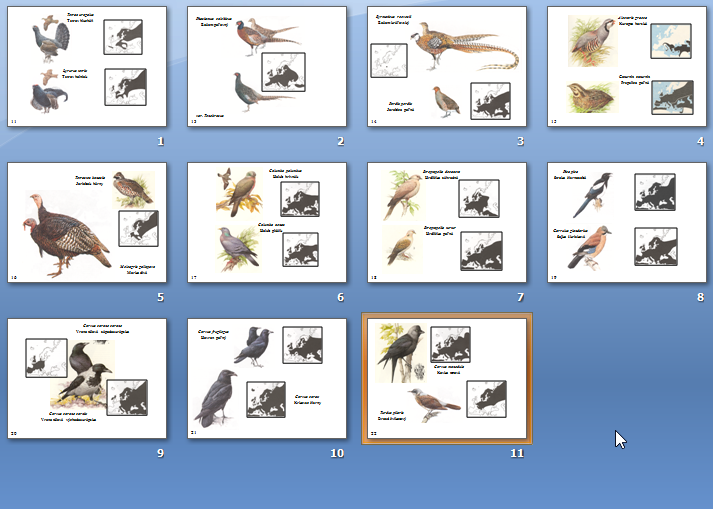Select slide 8 with magpie and jay
This screenshot has width=713, height=509.
[x=627, y=222]
